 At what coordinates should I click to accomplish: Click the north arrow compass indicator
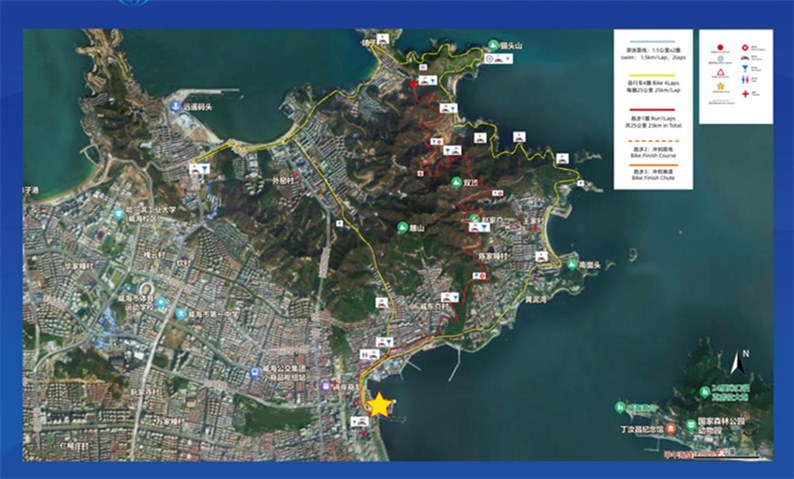click(x=740, y=362)
